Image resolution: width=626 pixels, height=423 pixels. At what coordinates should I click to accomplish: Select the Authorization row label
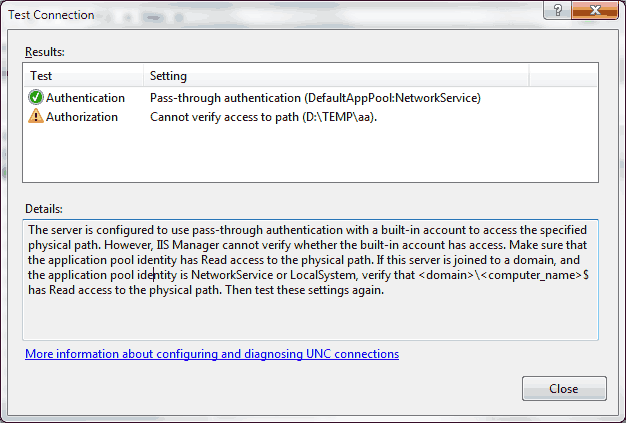(x=81, y=117)
